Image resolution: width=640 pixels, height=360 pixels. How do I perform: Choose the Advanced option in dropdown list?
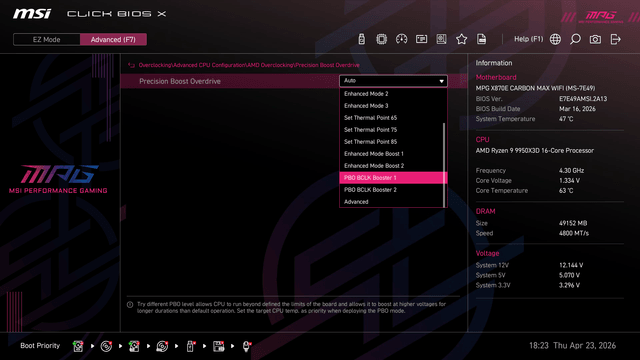[391, 202]
